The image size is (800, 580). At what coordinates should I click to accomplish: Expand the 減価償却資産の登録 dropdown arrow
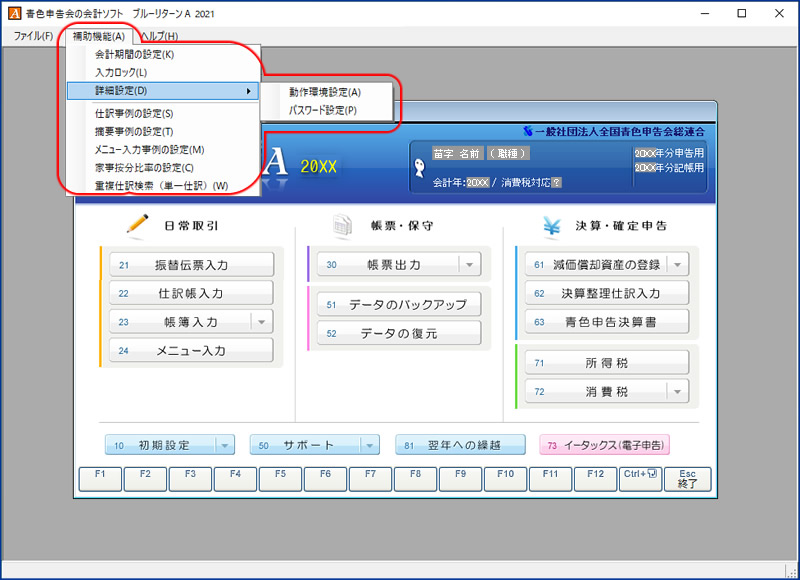click(677, 265)
